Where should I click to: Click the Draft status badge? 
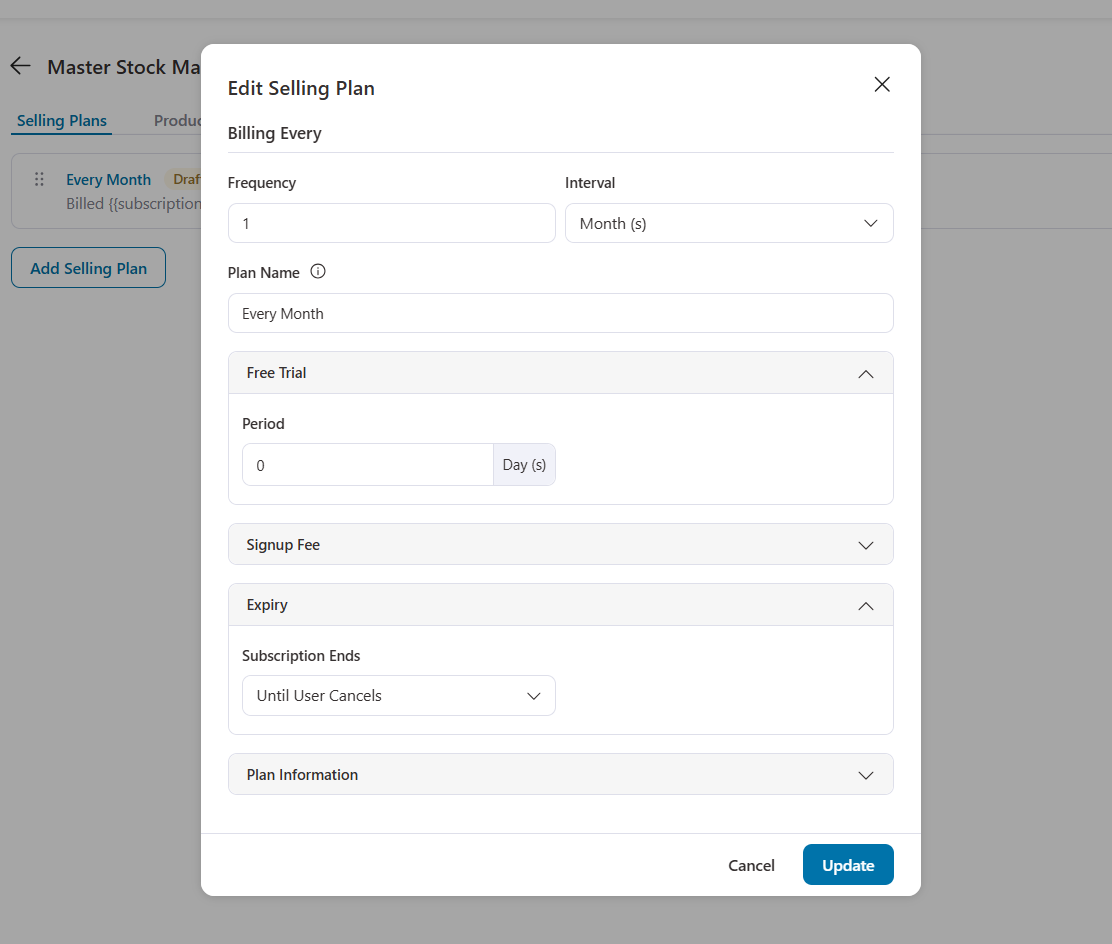tap(188, 179)
